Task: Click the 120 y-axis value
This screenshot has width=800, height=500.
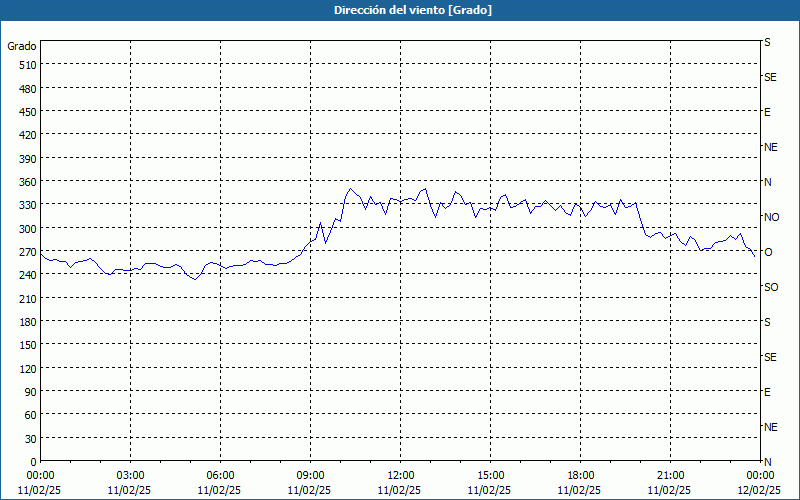Action: pyautogui.click(x=29, y=369)
